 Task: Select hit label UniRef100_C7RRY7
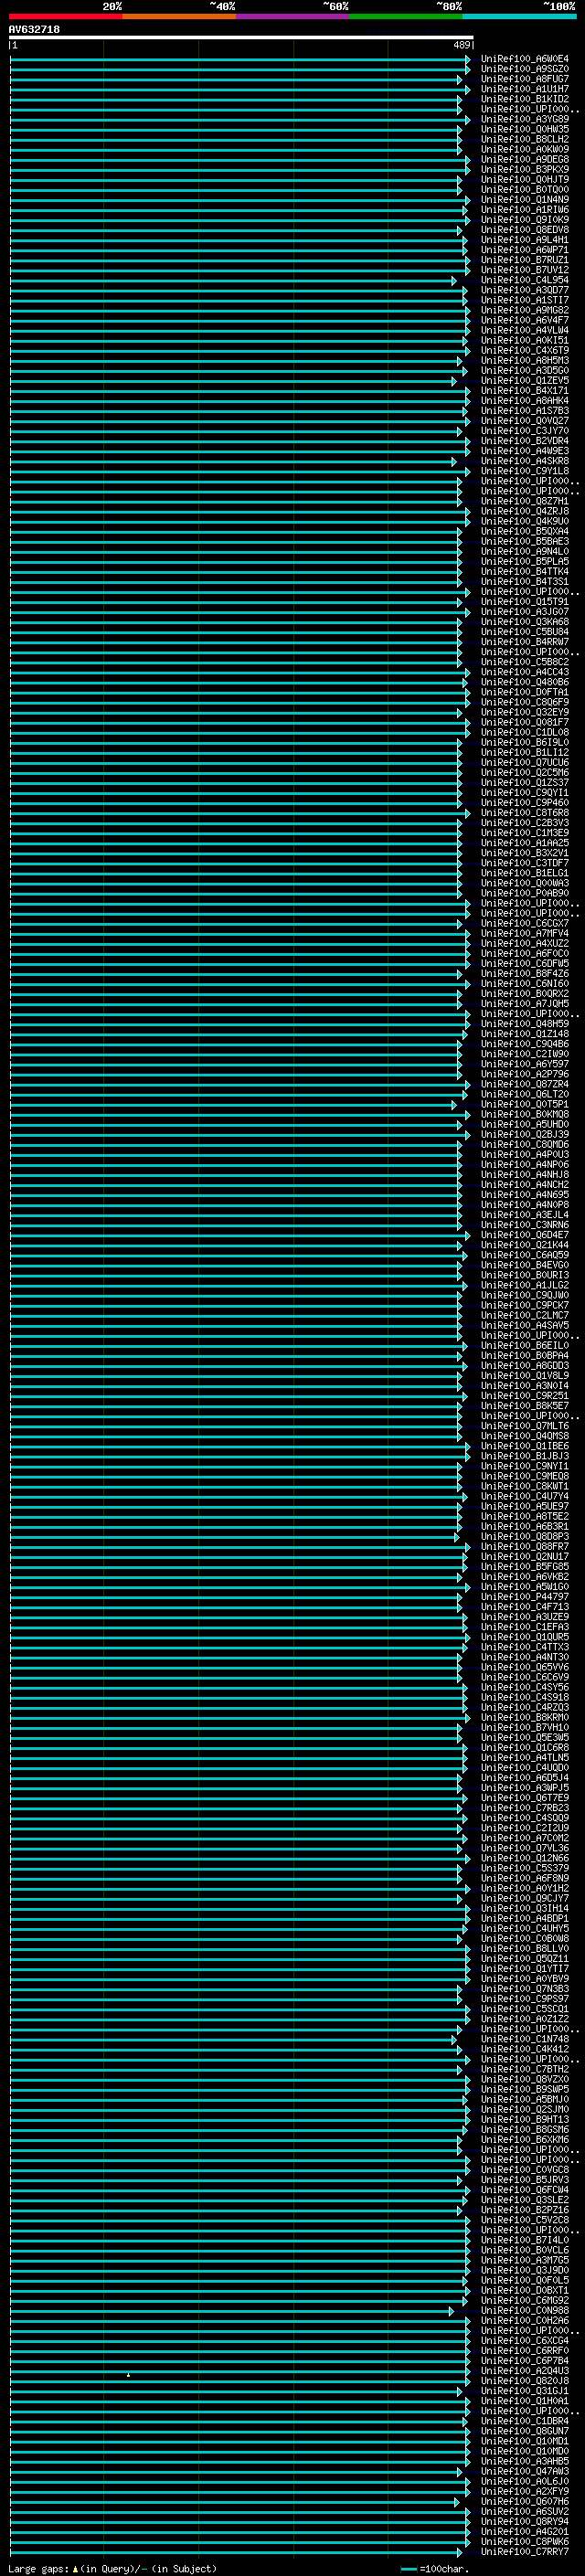(x=525, y=2551)
